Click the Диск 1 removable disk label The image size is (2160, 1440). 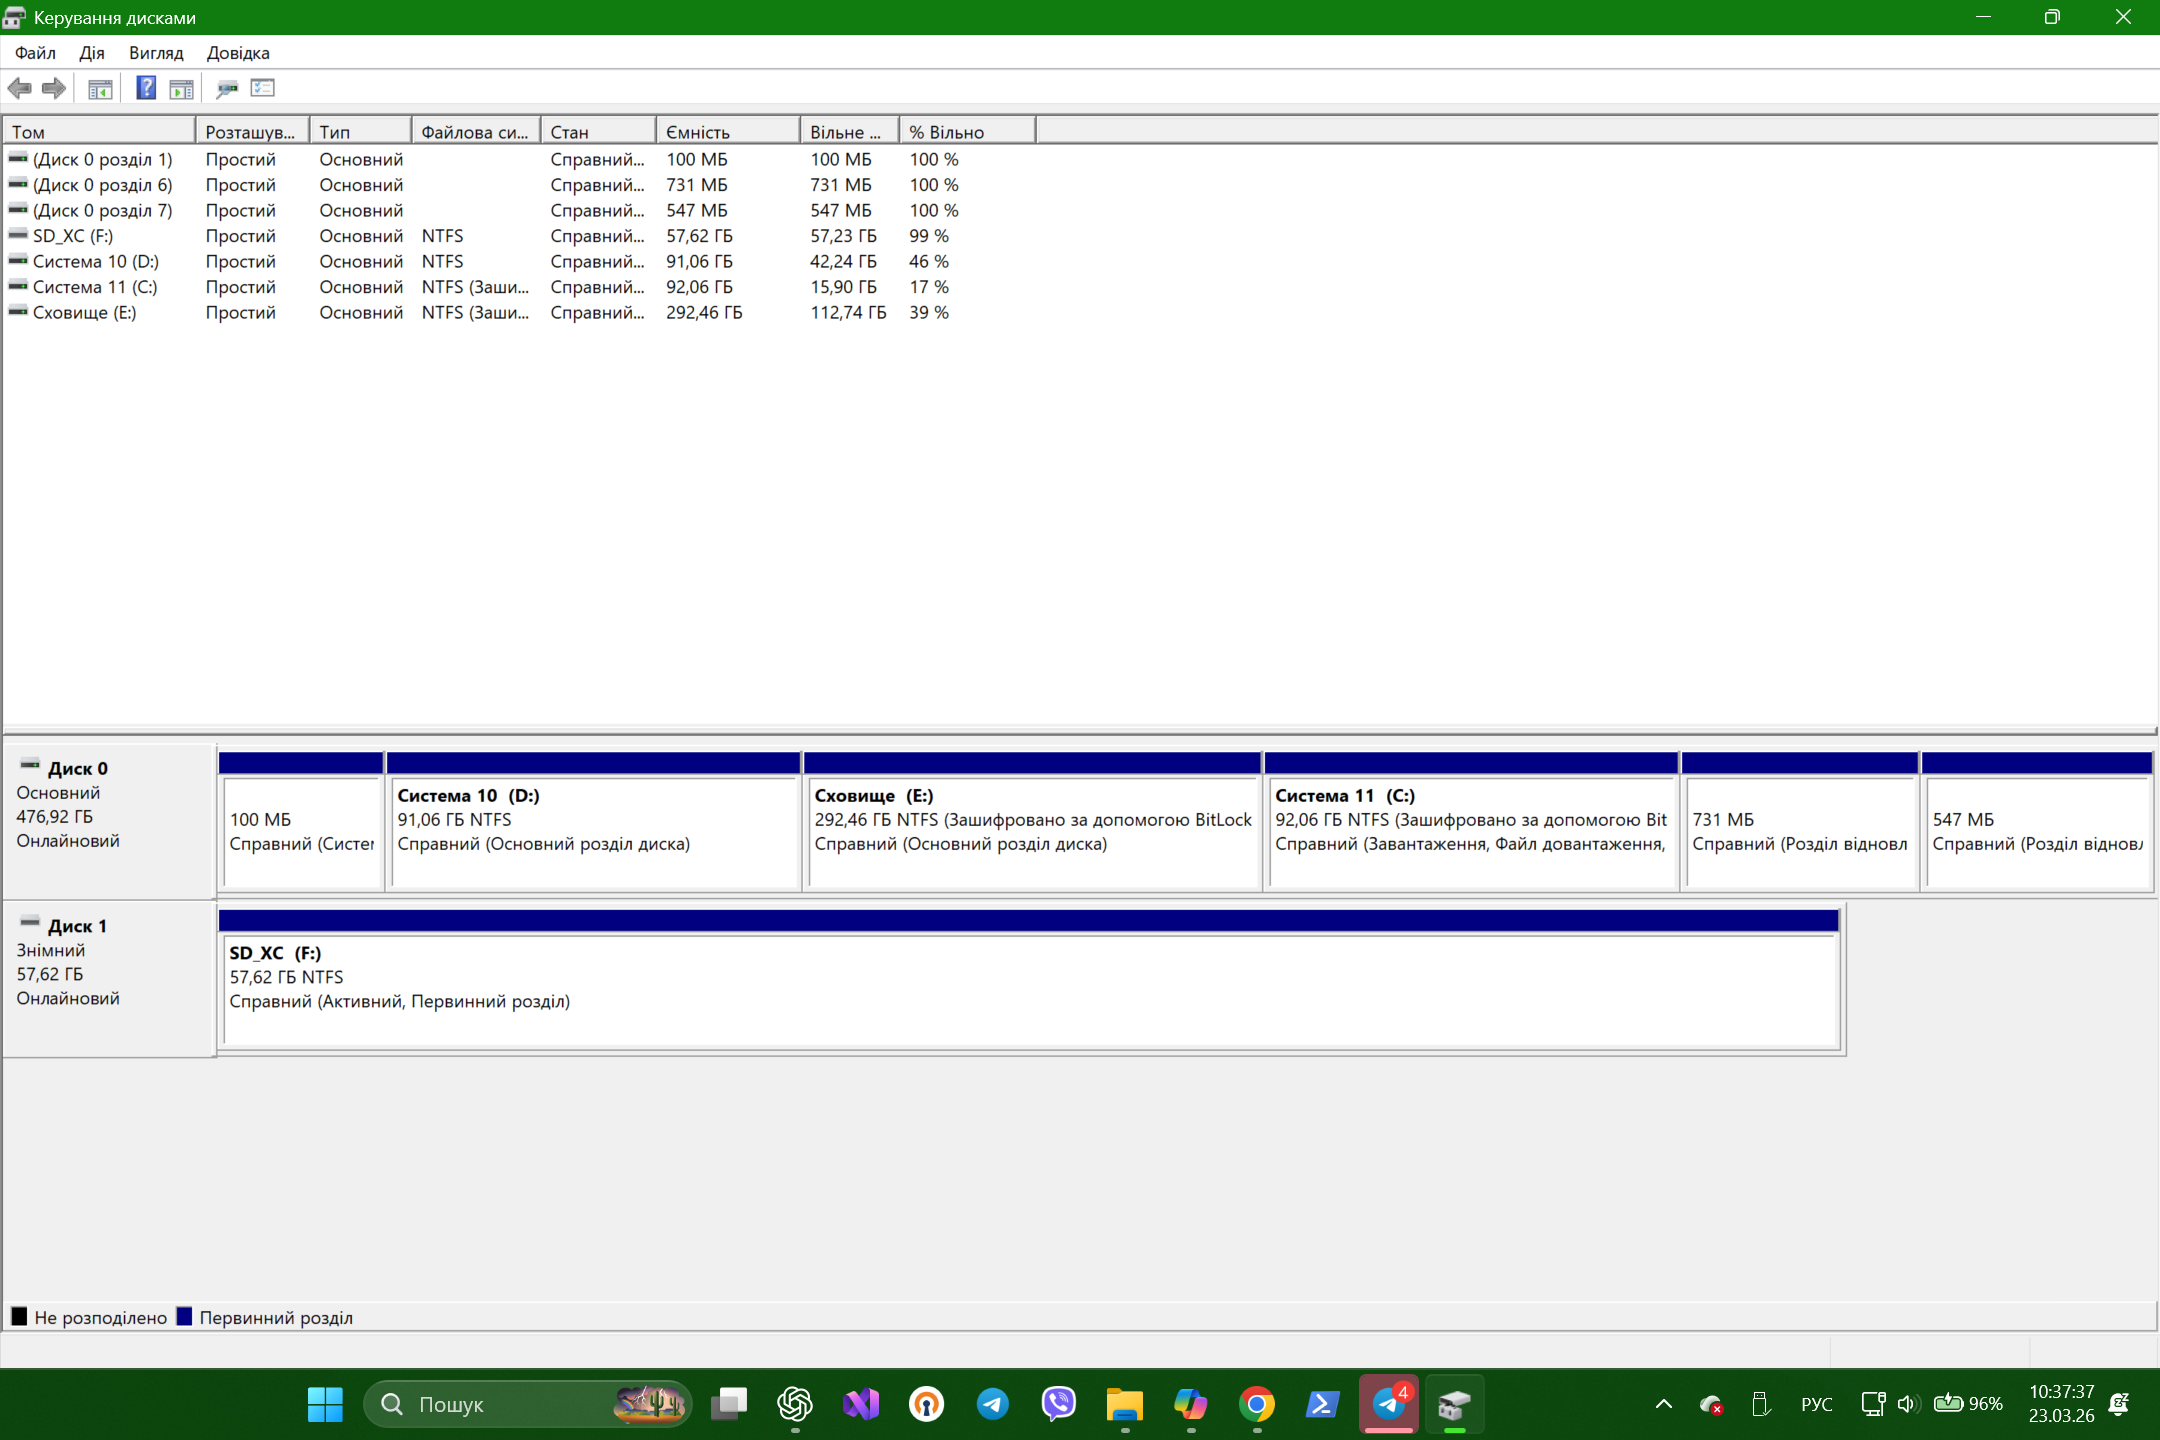click(x=77, y=926)
